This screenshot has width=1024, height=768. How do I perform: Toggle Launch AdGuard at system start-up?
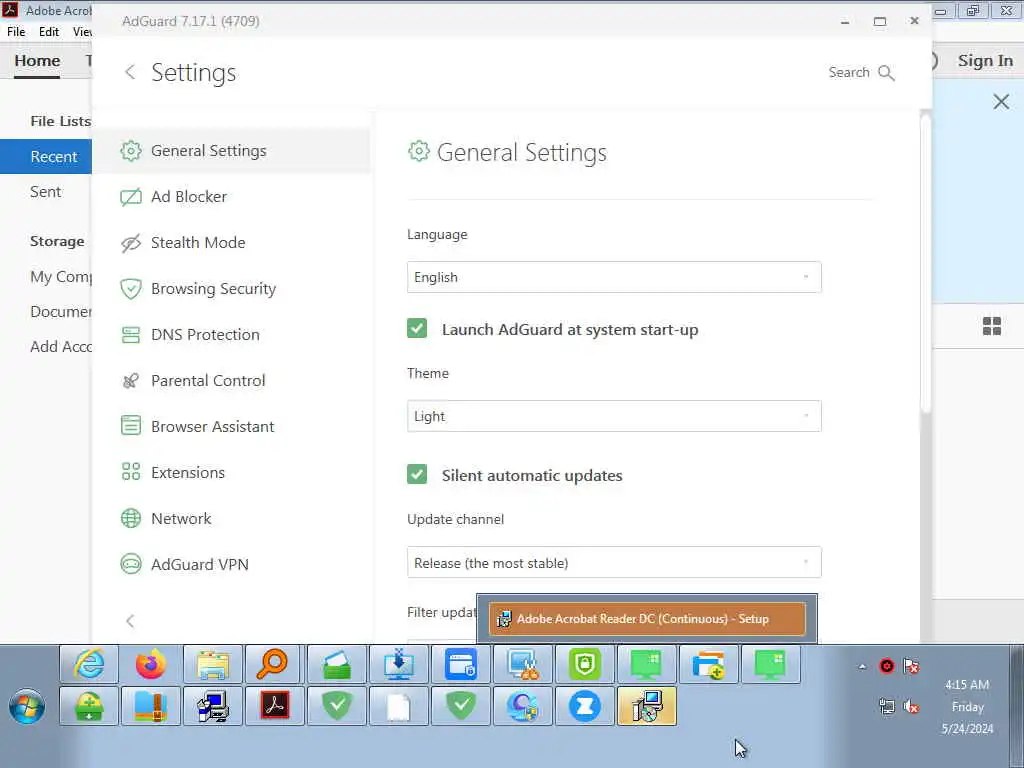(417, 328)
